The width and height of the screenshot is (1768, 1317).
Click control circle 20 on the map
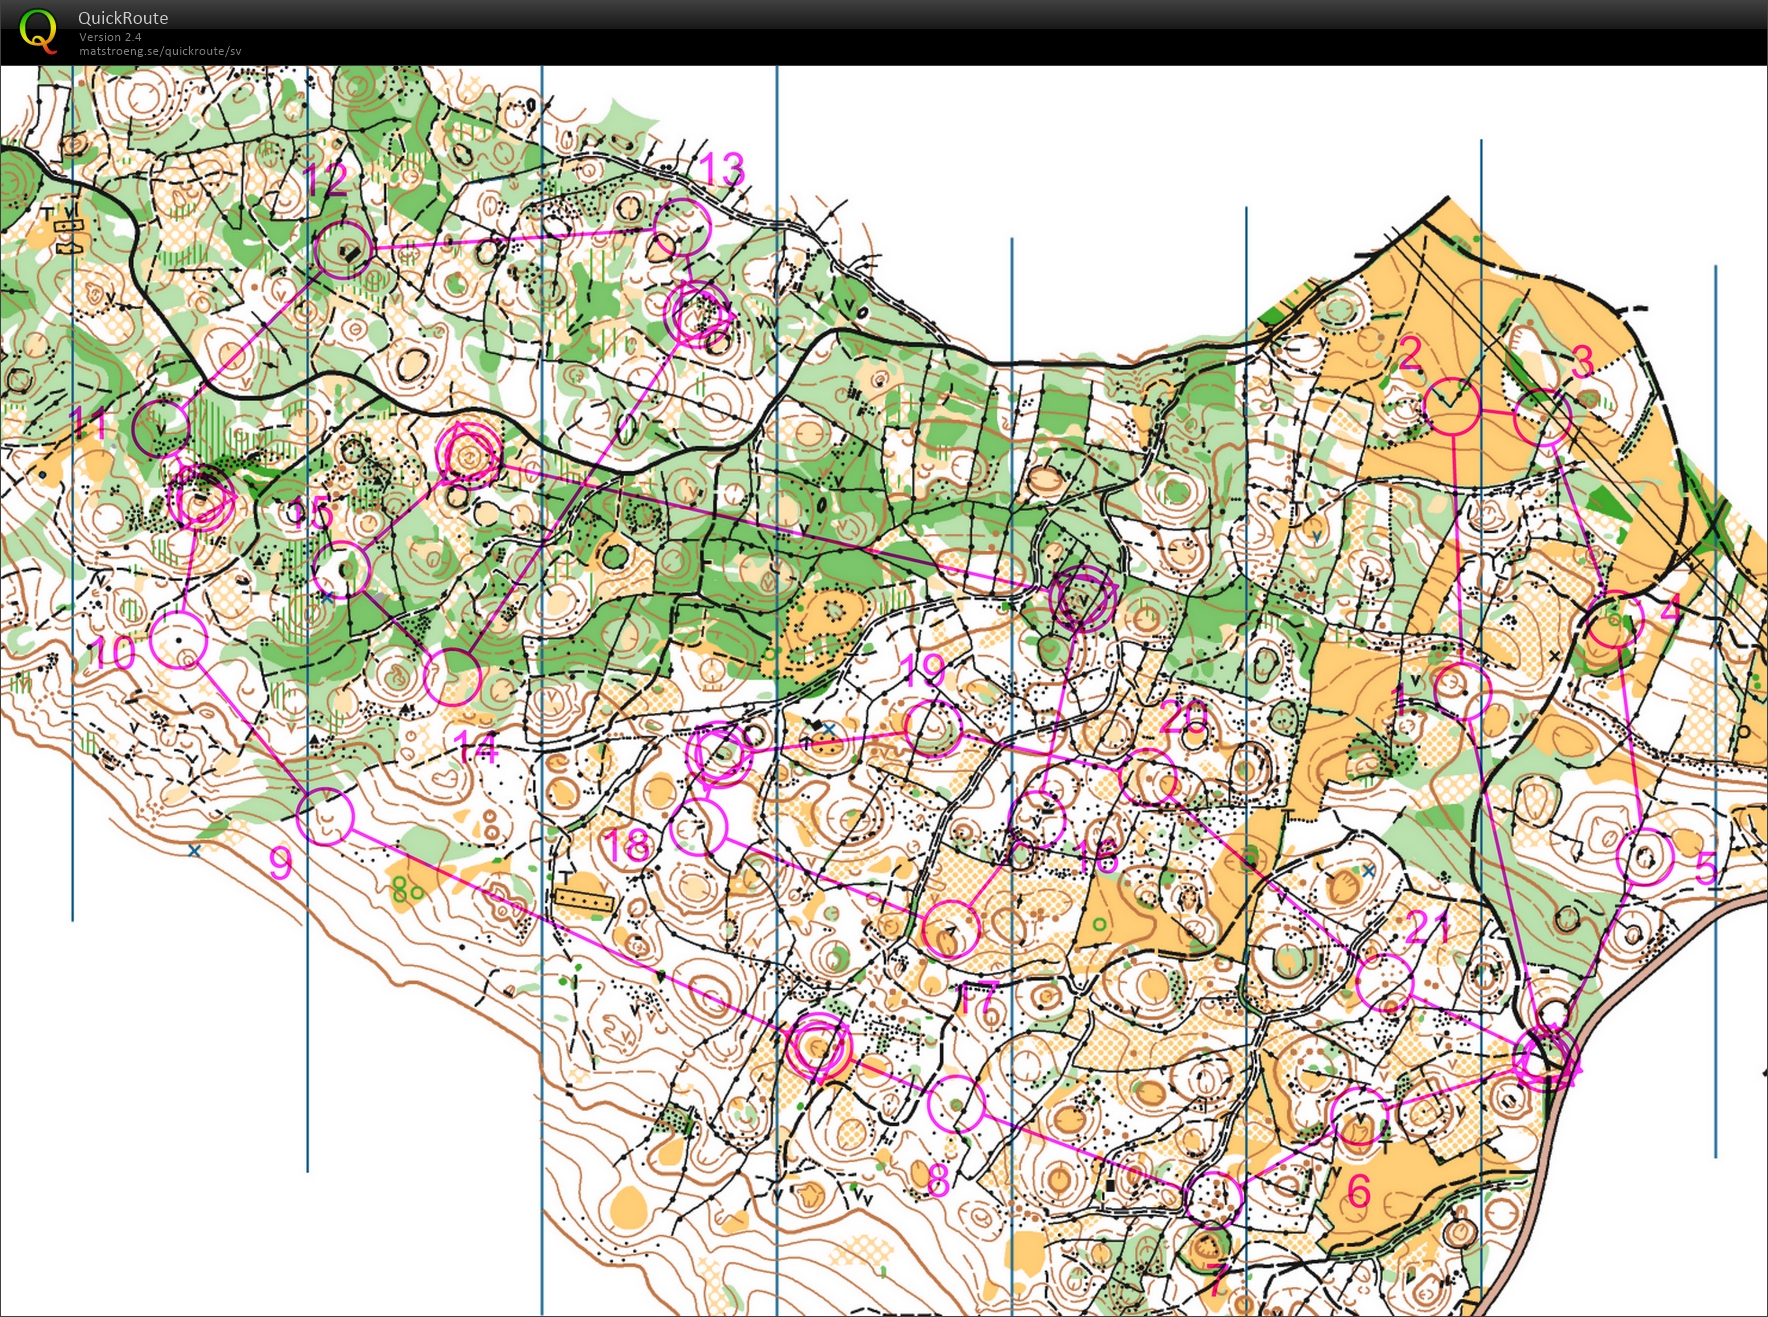[x=1148, y=778]
